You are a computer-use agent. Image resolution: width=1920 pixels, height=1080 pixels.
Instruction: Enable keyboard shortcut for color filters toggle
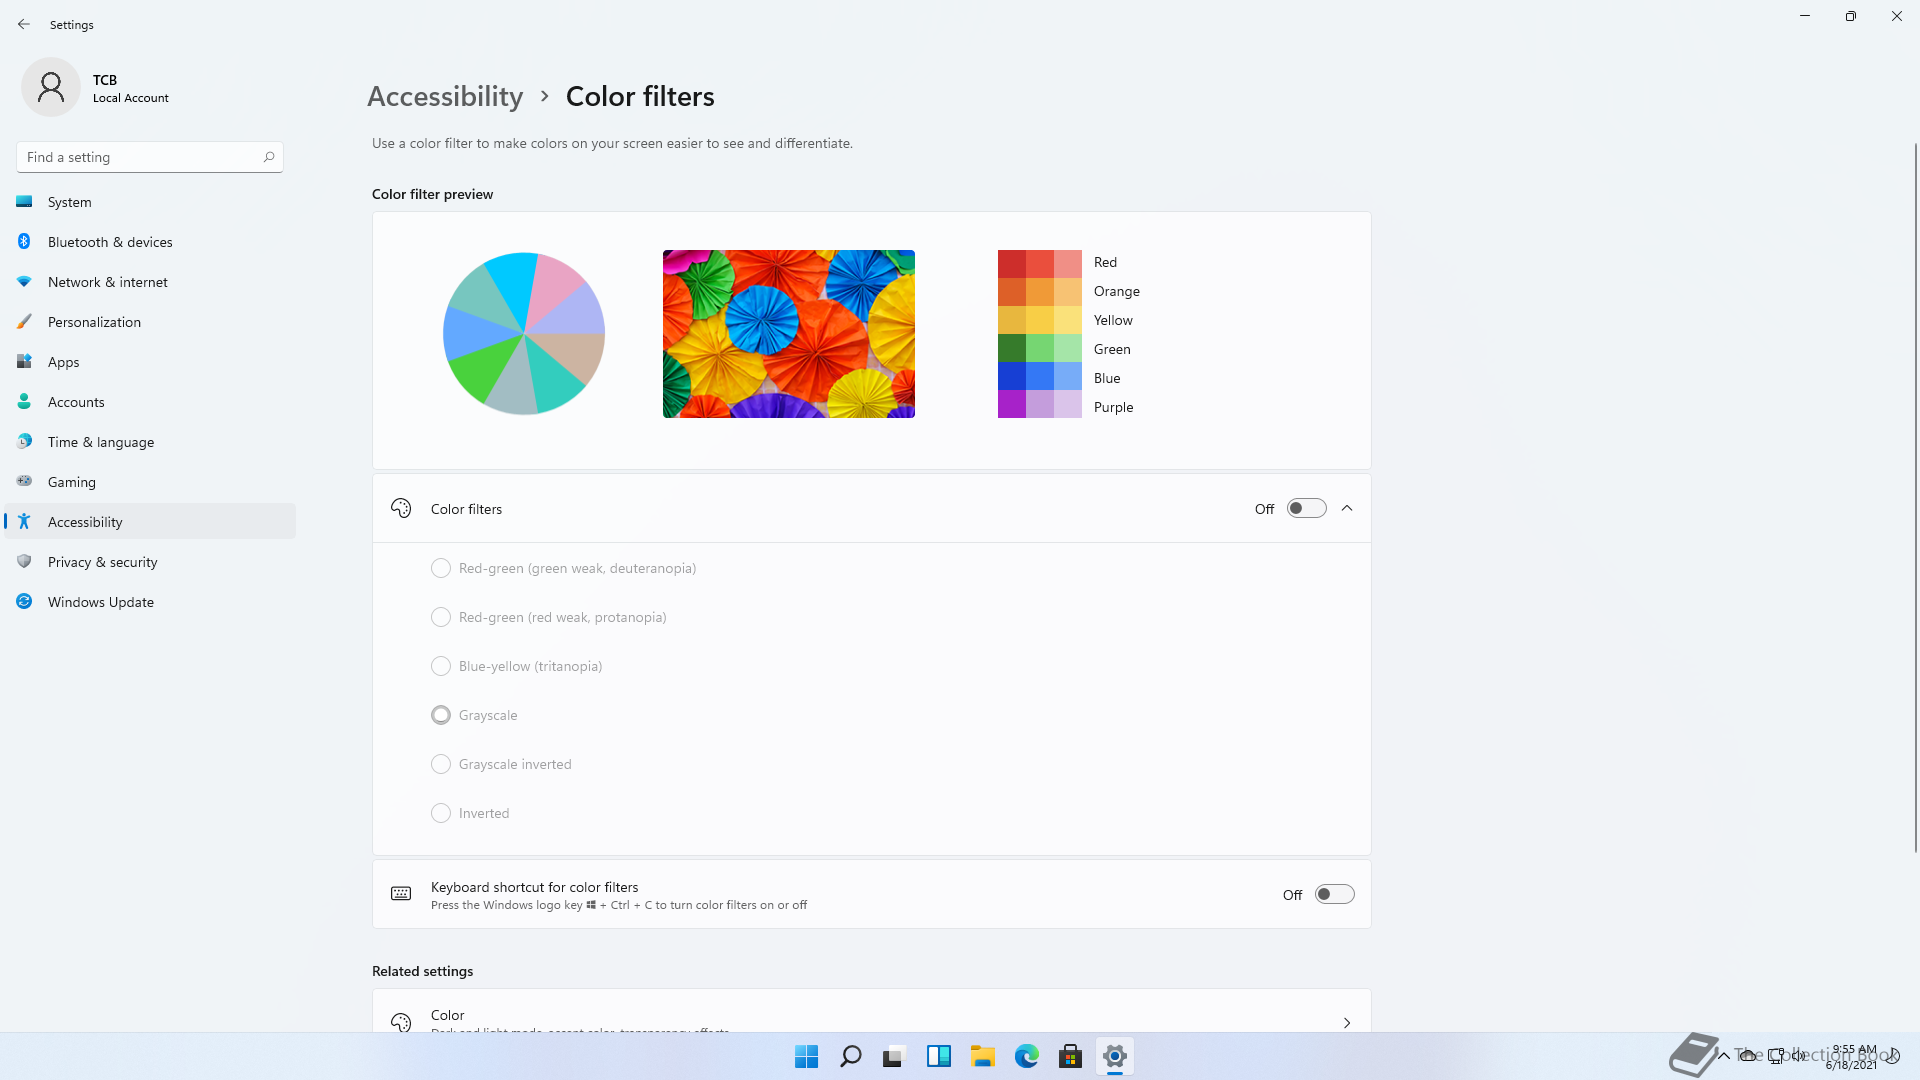point(1334,894)
